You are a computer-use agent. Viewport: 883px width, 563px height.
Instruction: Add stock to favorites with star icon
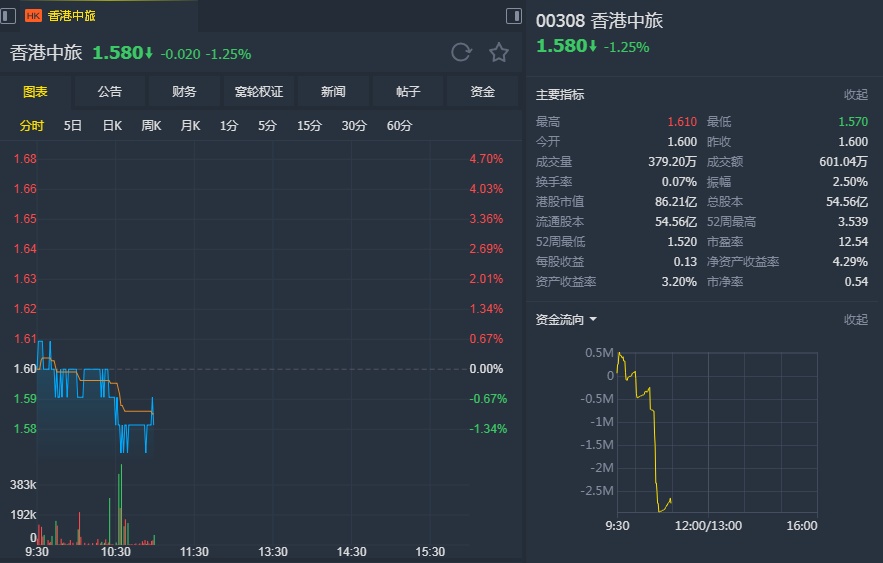(499, 53)
